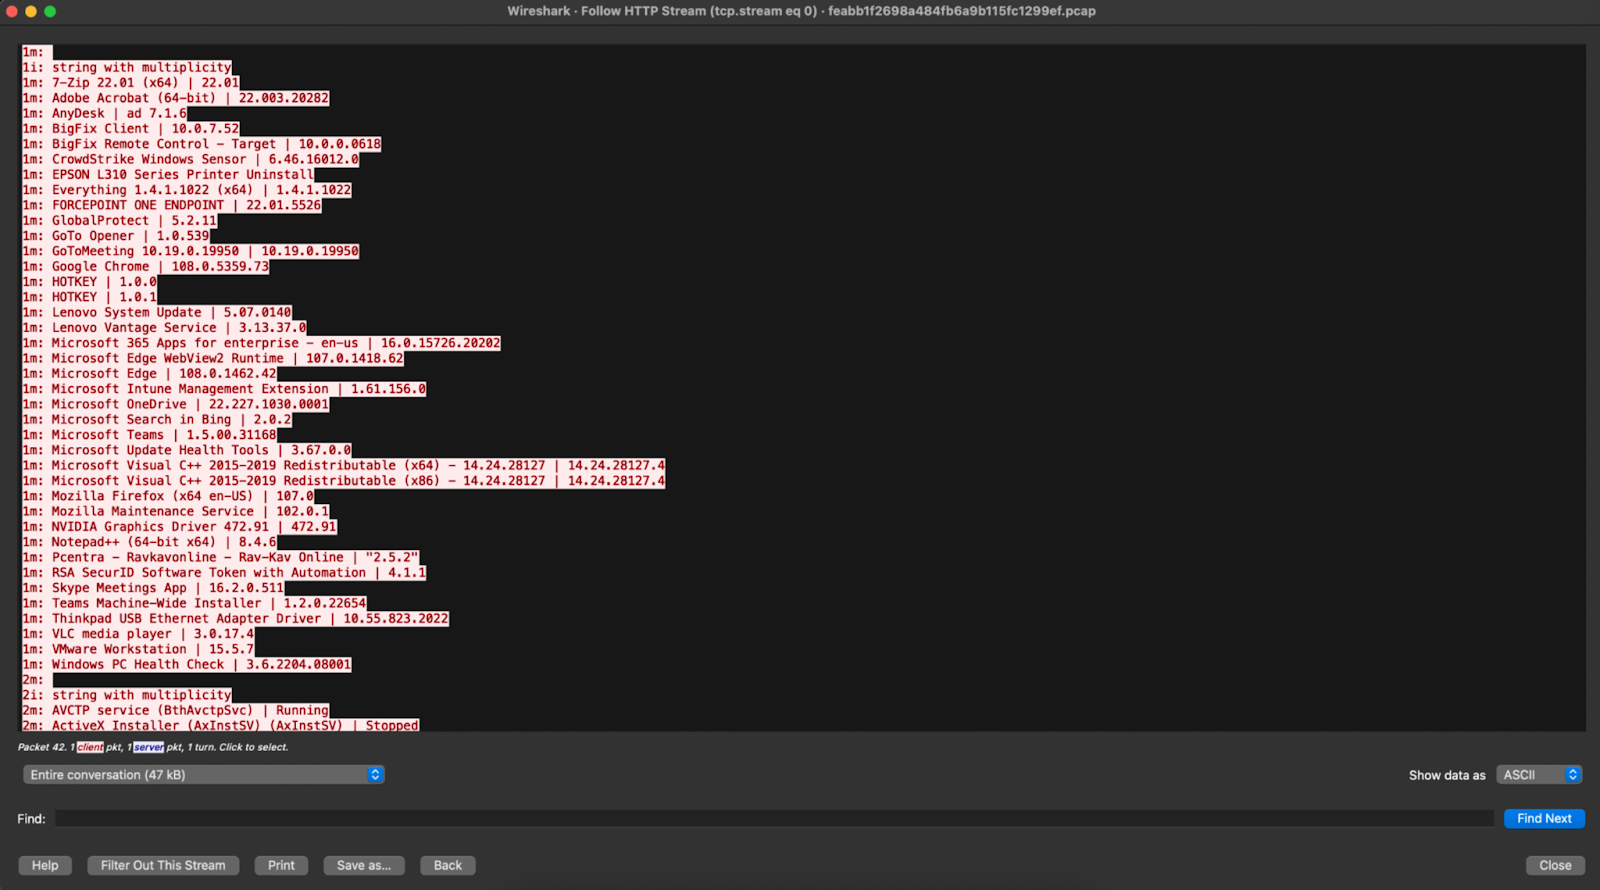Open the Entire conversation (47 kB) dropdown
This screenshot has height=890, width=1600.
tap(204, 775)
